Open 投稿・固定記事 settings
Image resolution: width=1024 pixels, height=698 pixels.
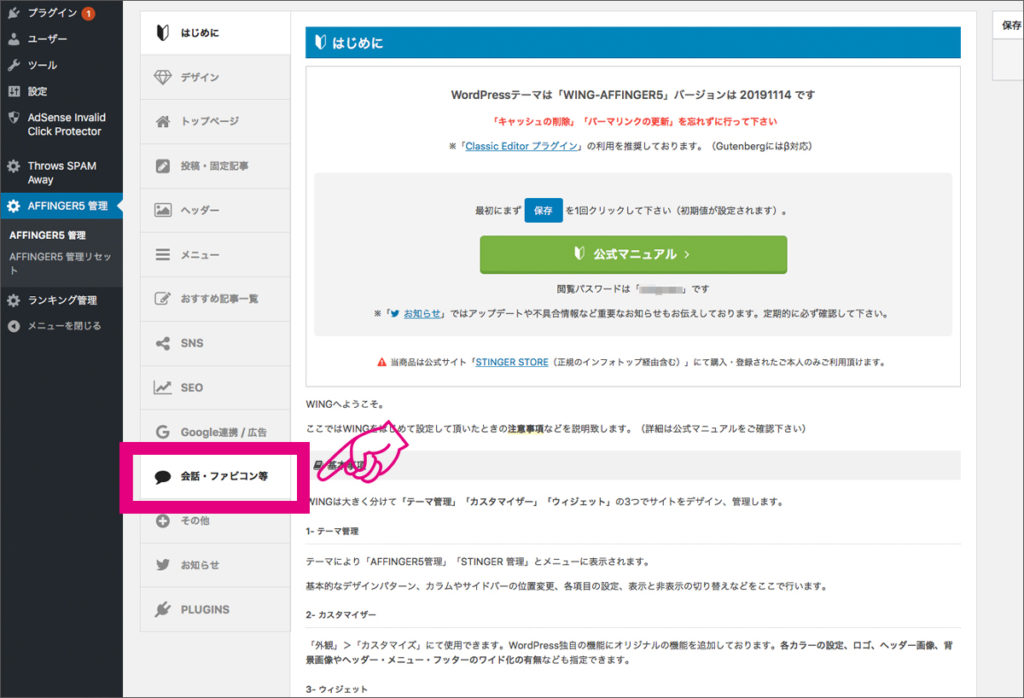pyautogui.click(x=215, y=165)
